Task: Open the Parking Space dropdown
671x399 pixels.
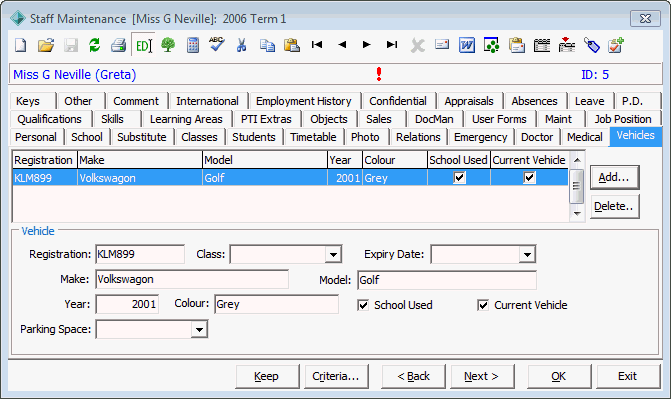Action: 199,330
